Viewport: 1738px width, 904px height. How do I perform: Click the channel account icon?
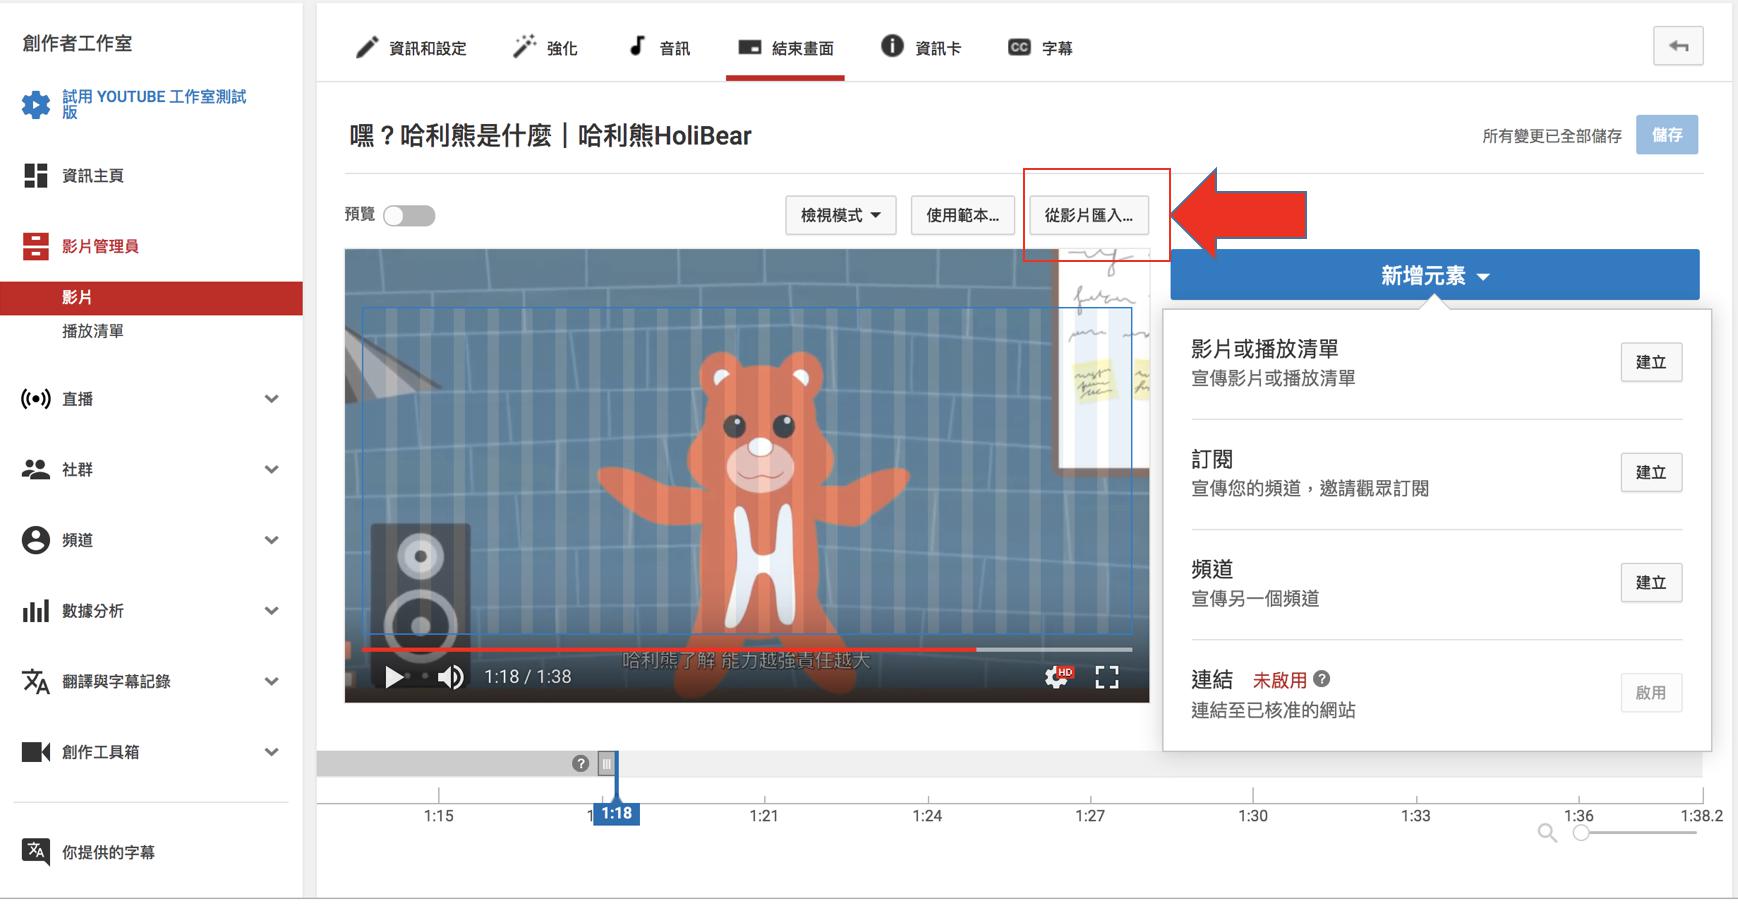click(x=36, y=540)
